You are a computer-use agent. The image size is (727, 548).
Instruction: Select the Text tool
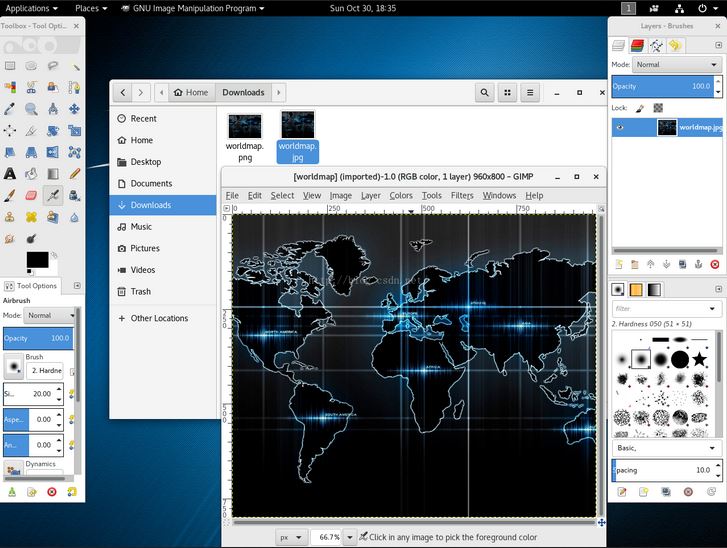[x=10, y=174]
